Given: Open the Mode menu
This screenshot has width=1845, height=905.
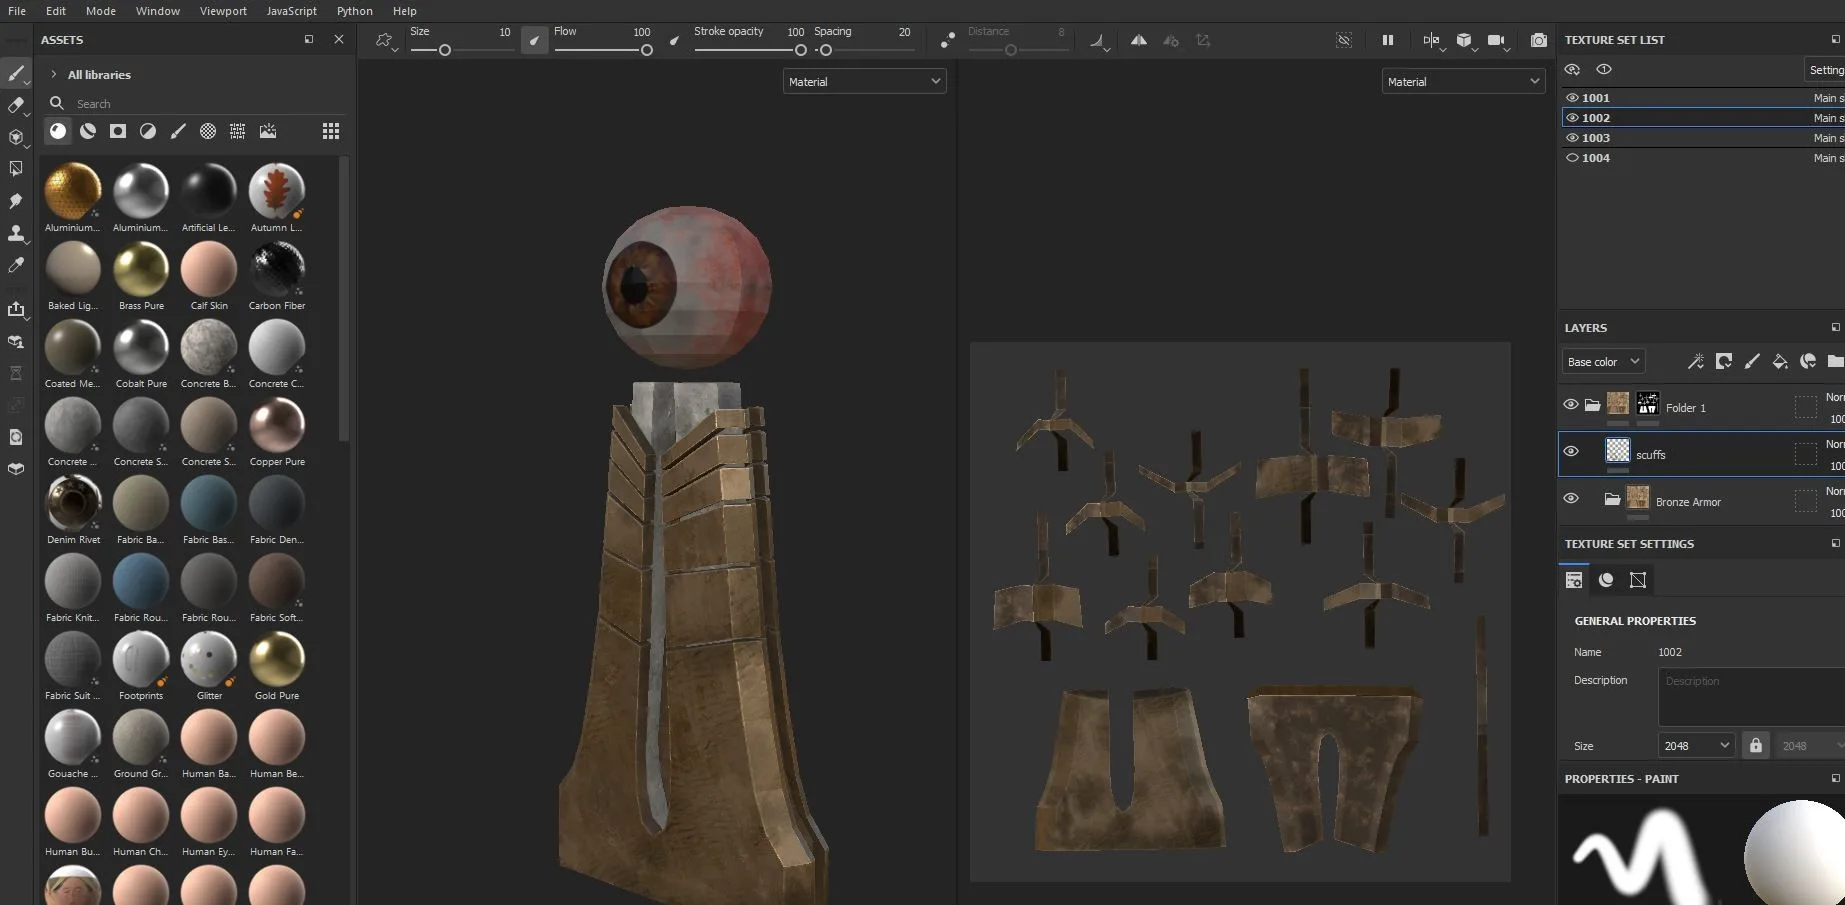Looking at the screenshot, I should [101, 11].
